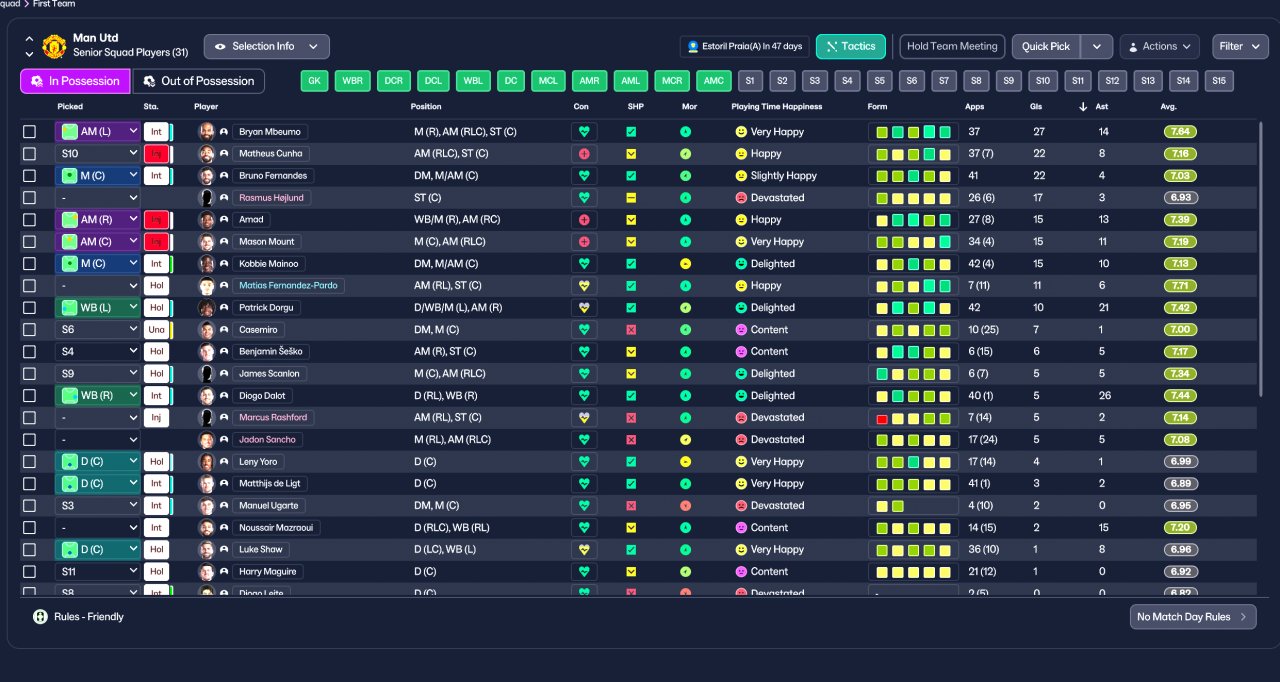Click Leny Yoro's very happy face icon
The height and width of the screenshot is (682, 1280).
click(741, 462)
